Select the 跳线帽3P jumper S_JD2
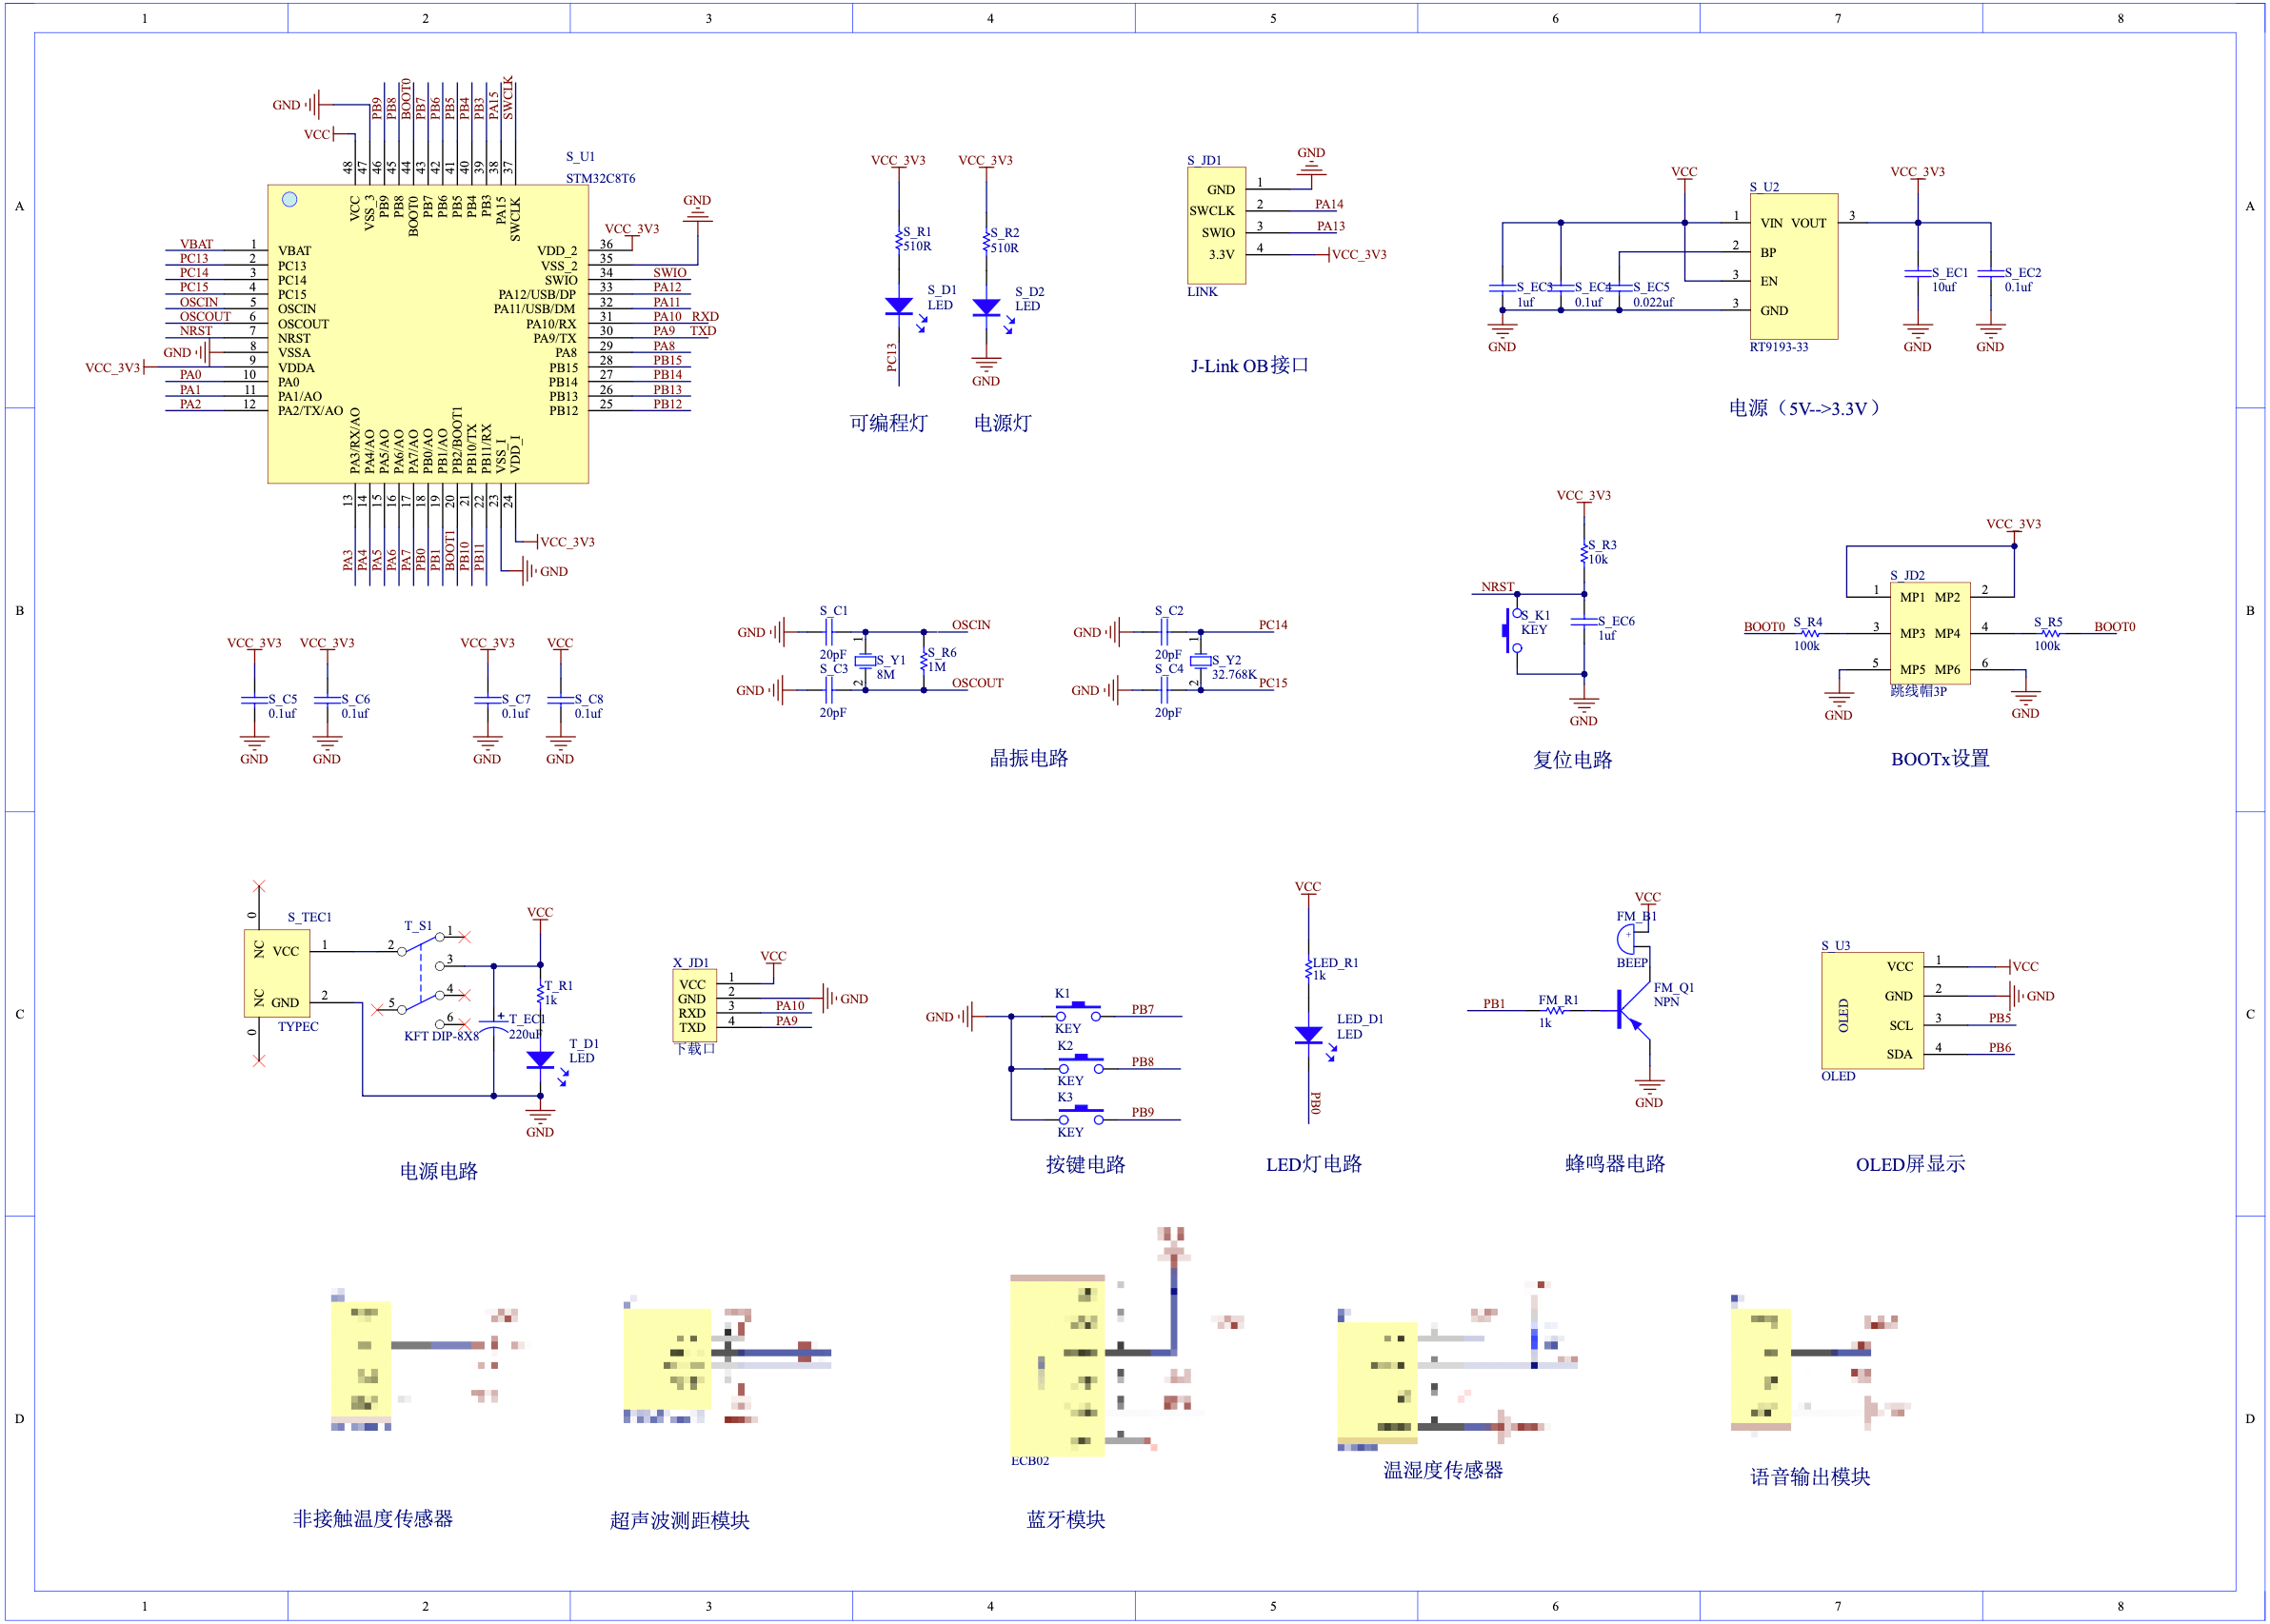 point(1929,632)
